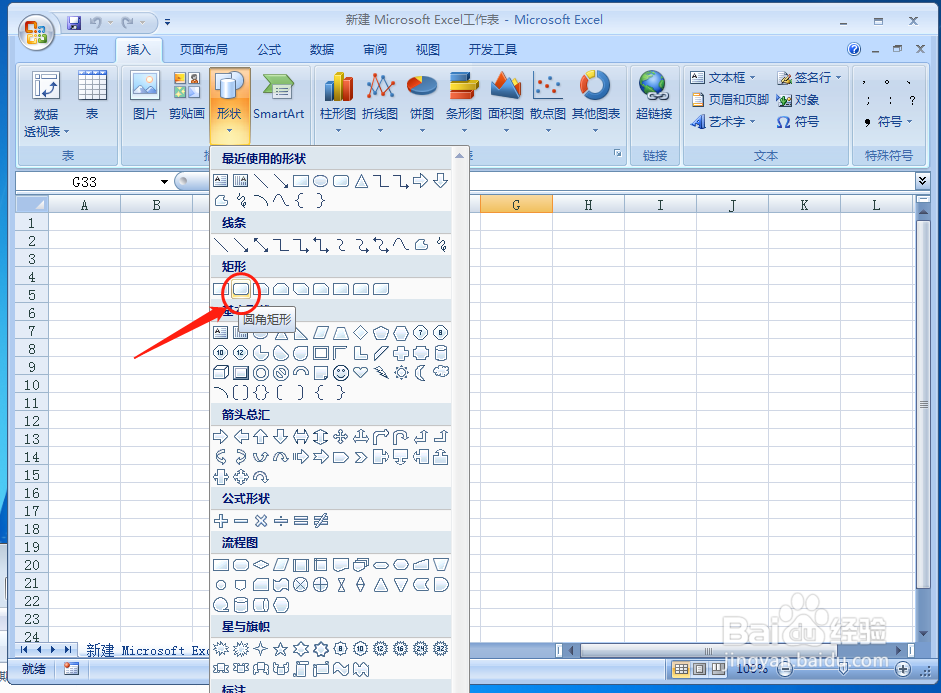Select flowchart decision diamond shape

(260, 565)
